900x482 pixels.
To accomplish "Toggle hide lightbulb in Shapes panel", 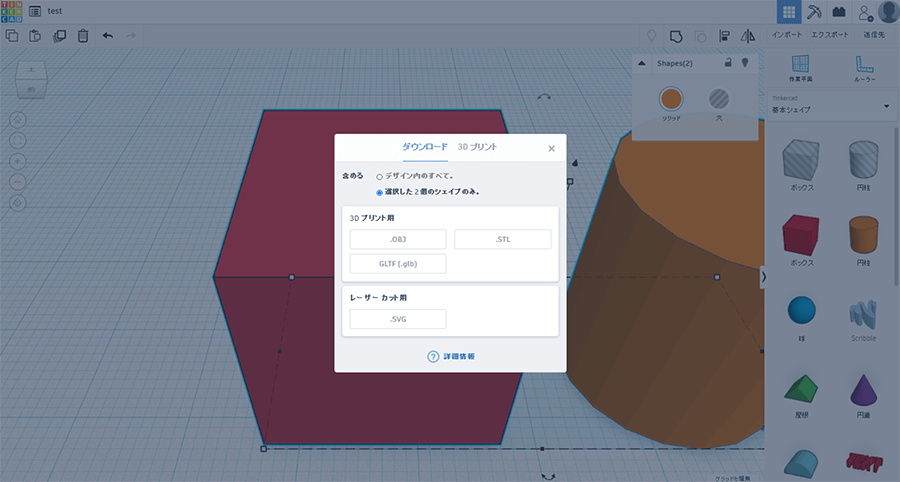I will pos(745,63).
